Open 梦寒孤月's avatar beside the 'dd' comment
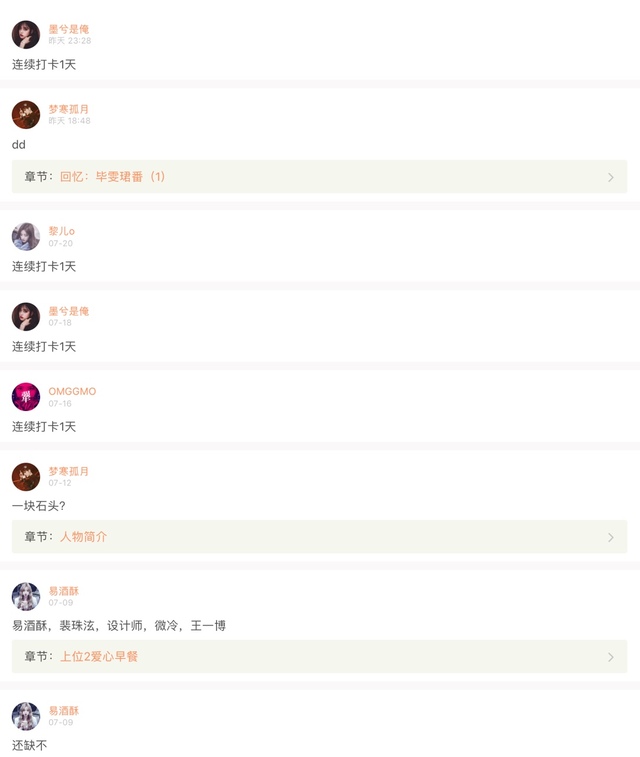This screenshot has width=640, height=757. tap(26, 115)
